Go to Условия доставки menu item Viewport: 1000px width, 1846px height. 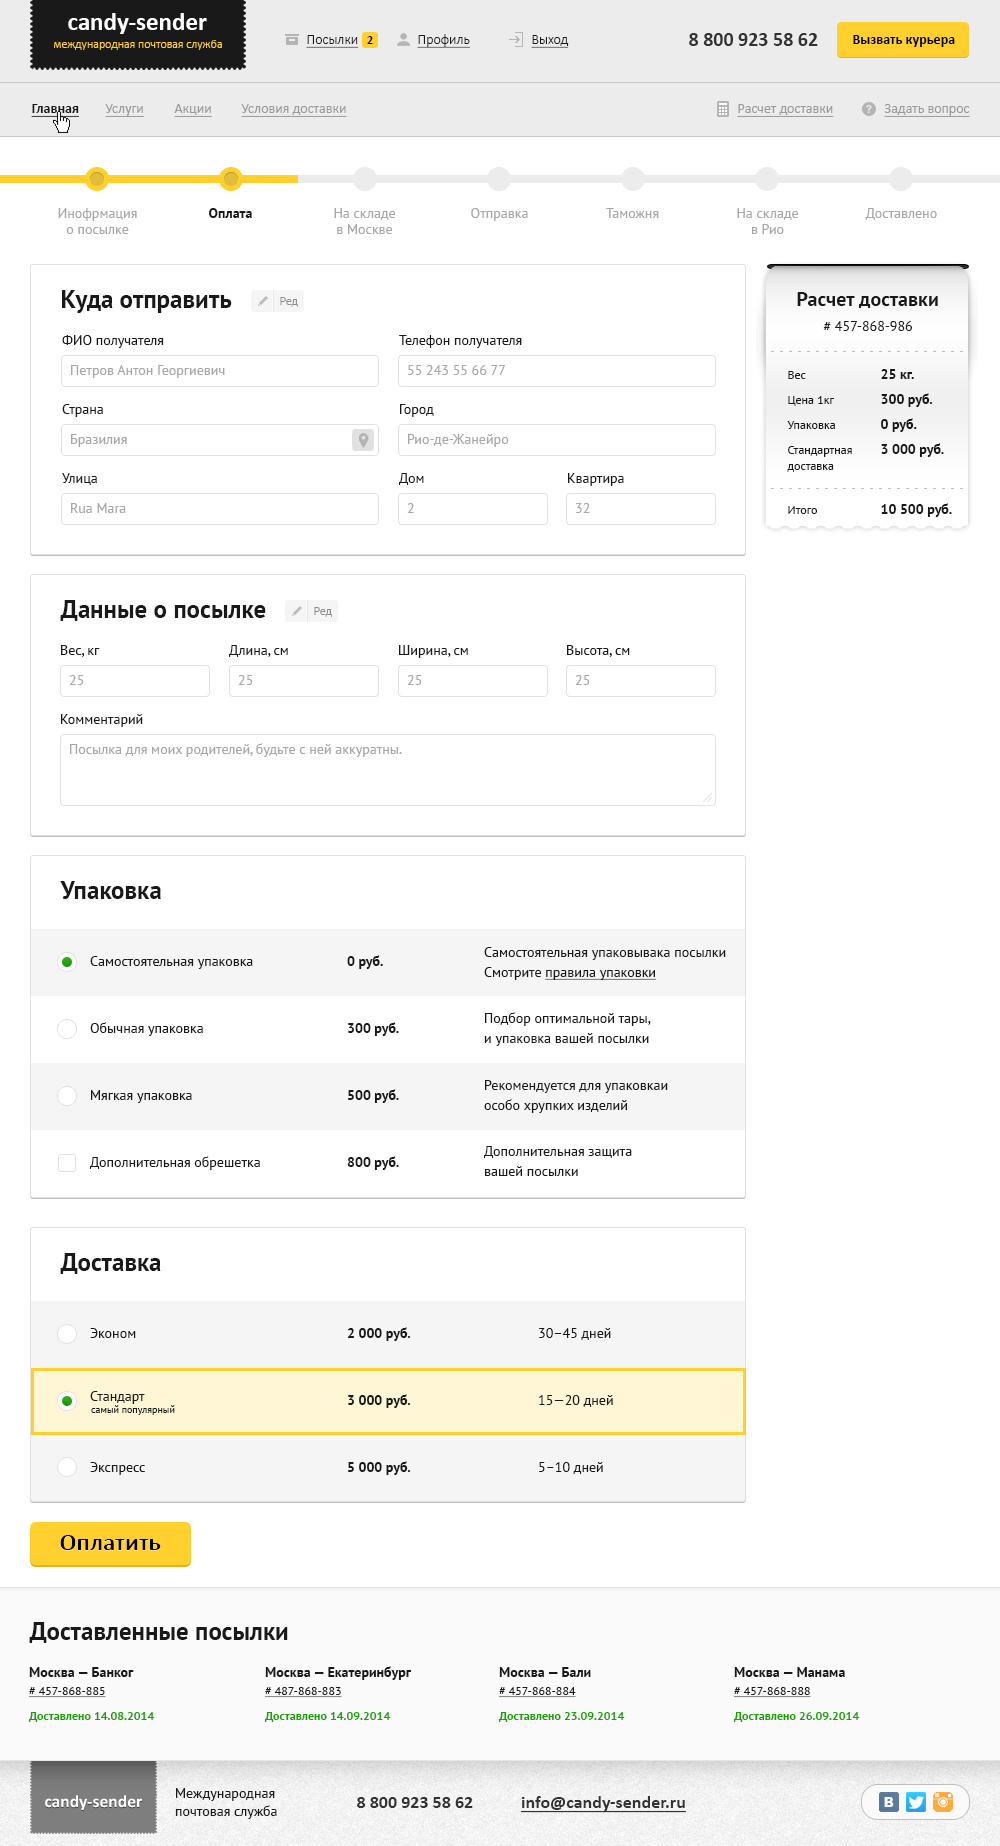pyautogui.click(x=293, y=109)
